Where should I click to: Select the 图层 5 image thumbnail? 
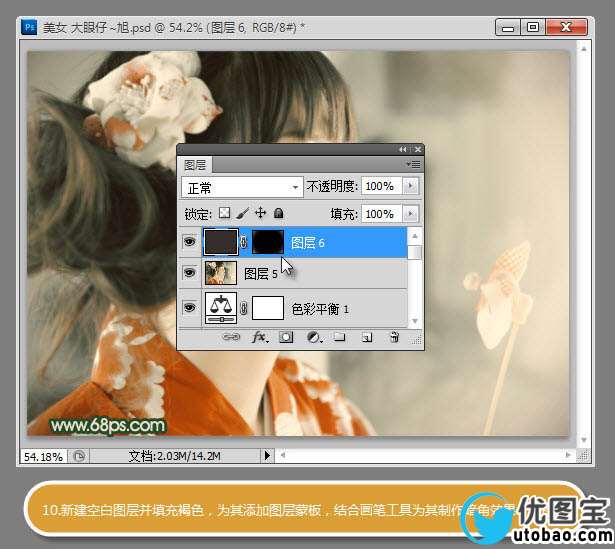tap(221, 273)
